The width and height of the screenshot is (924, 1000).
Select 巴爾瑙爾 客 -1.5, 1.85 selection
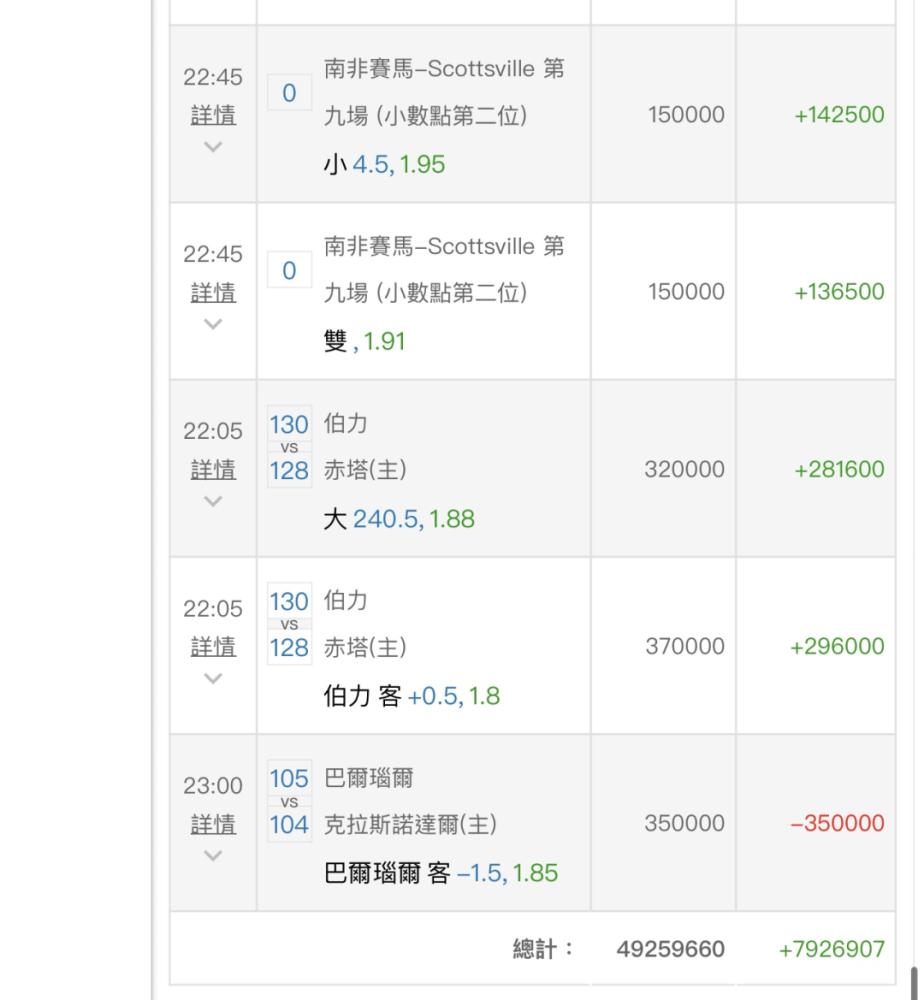pyautogui.click(x=441, y=873)
